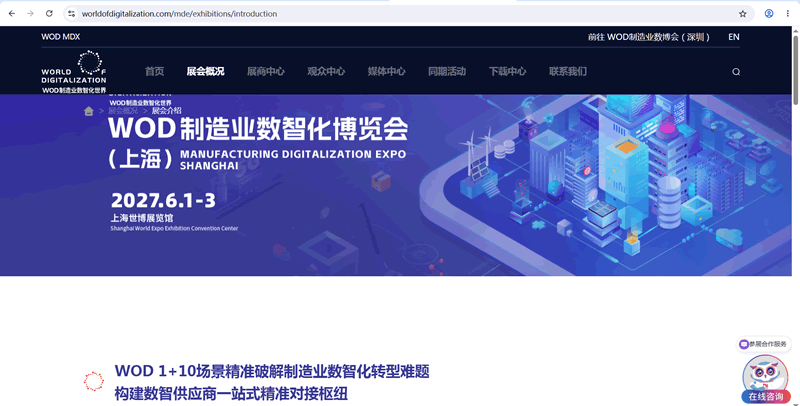
Task: Click 展会概况 in the breadcrumb
Action: point(123,111)
